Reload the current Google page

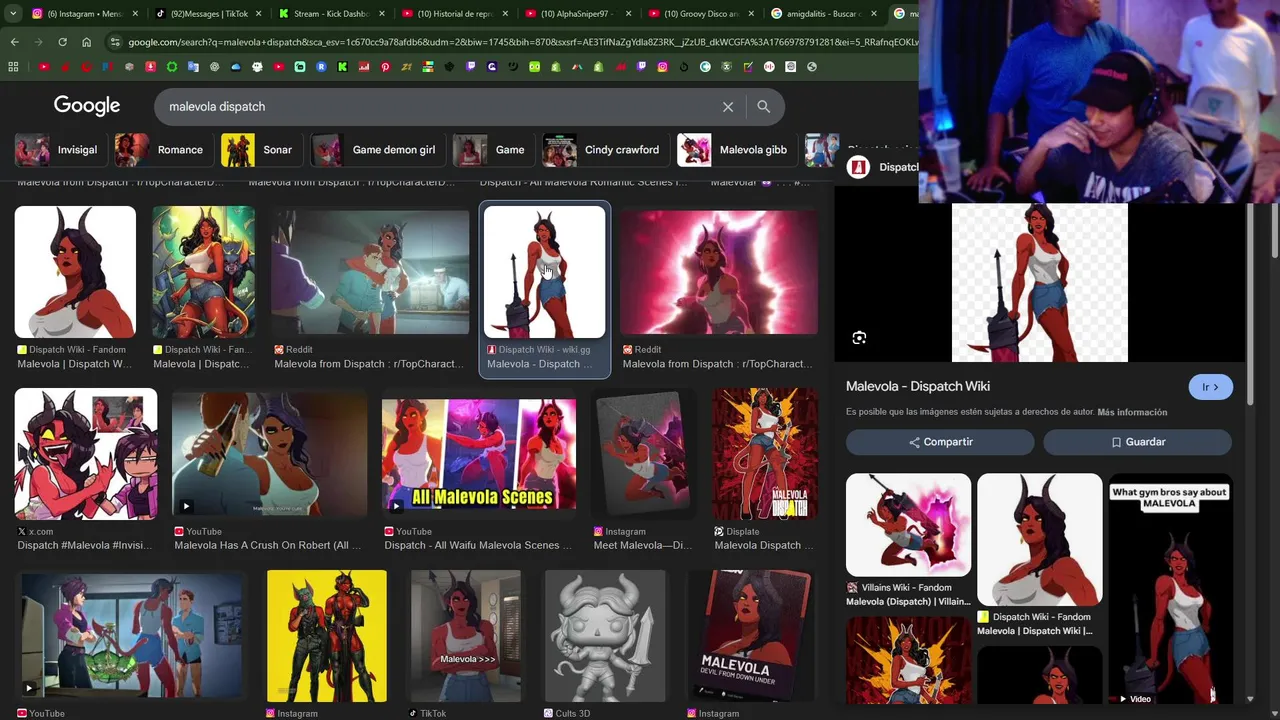[x=62, y=42]
